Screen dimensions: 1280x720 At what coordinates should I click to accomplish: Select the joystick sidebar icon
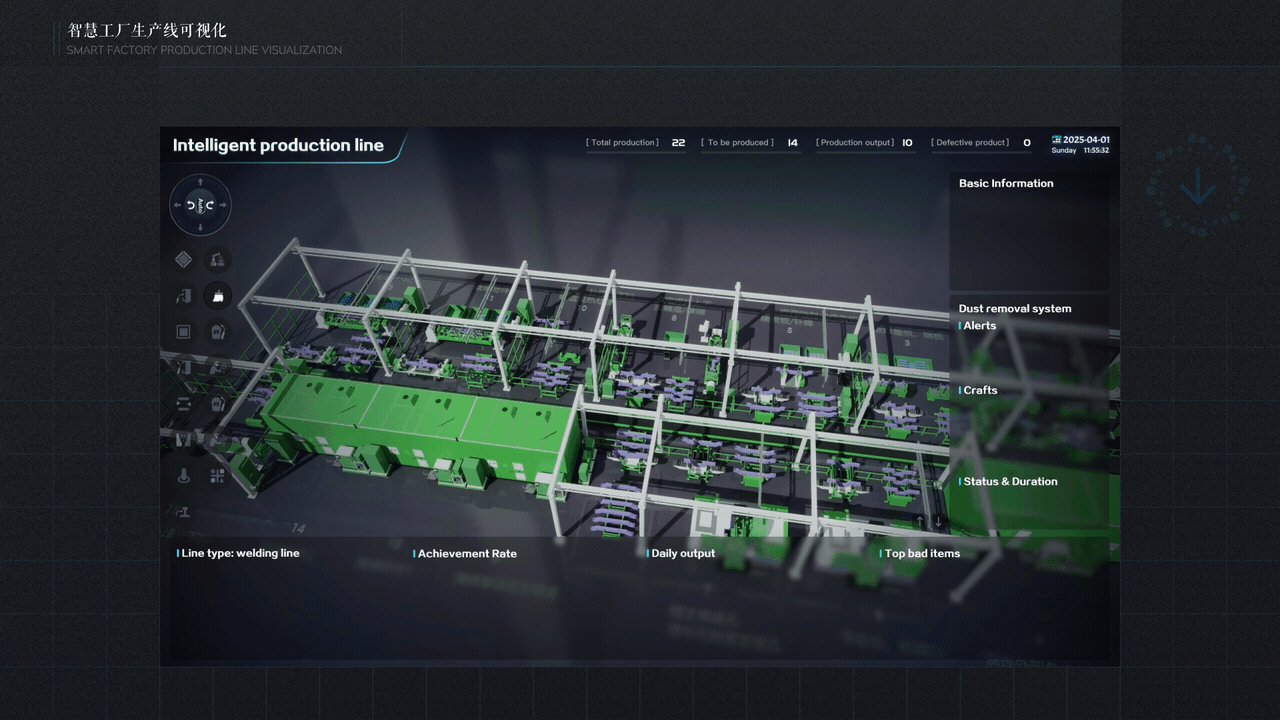[183, 476]
